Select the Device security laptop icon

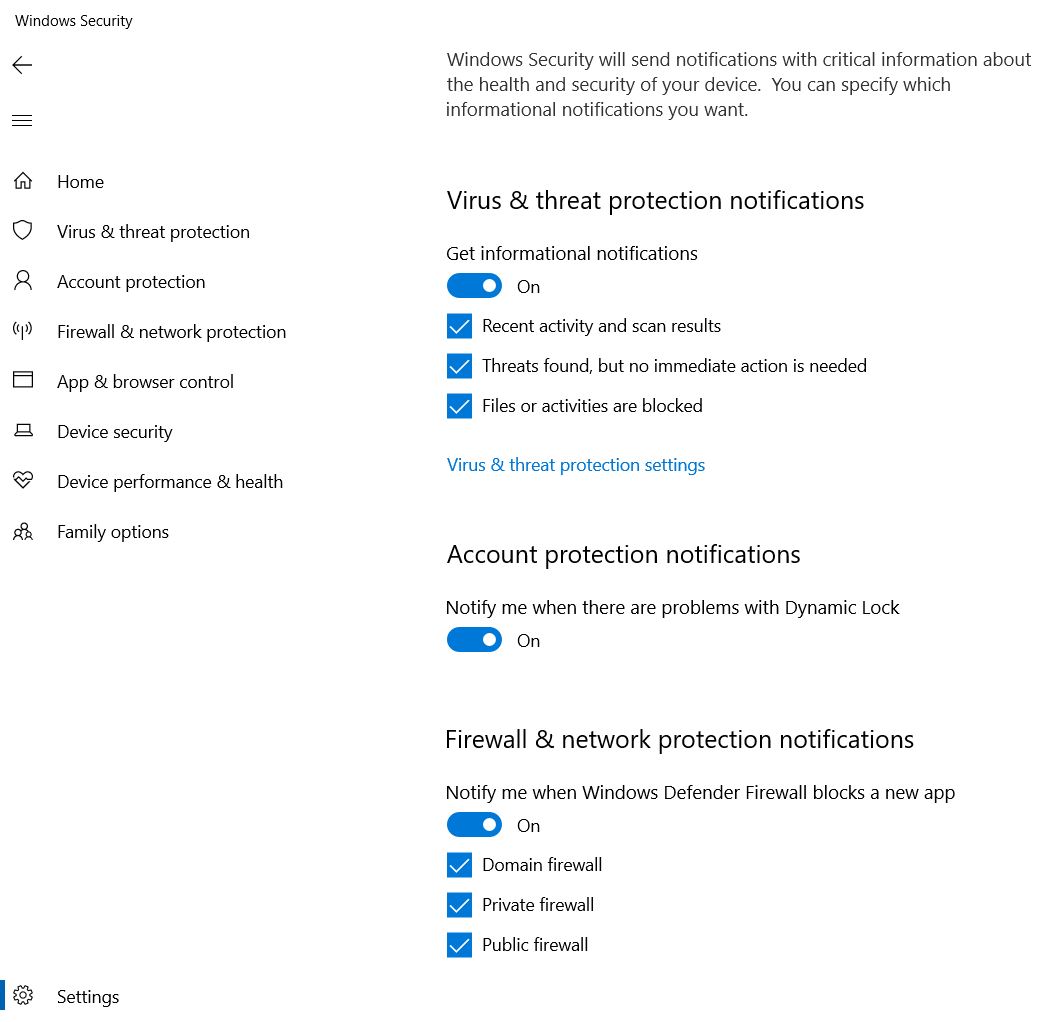tap(23, 431)
